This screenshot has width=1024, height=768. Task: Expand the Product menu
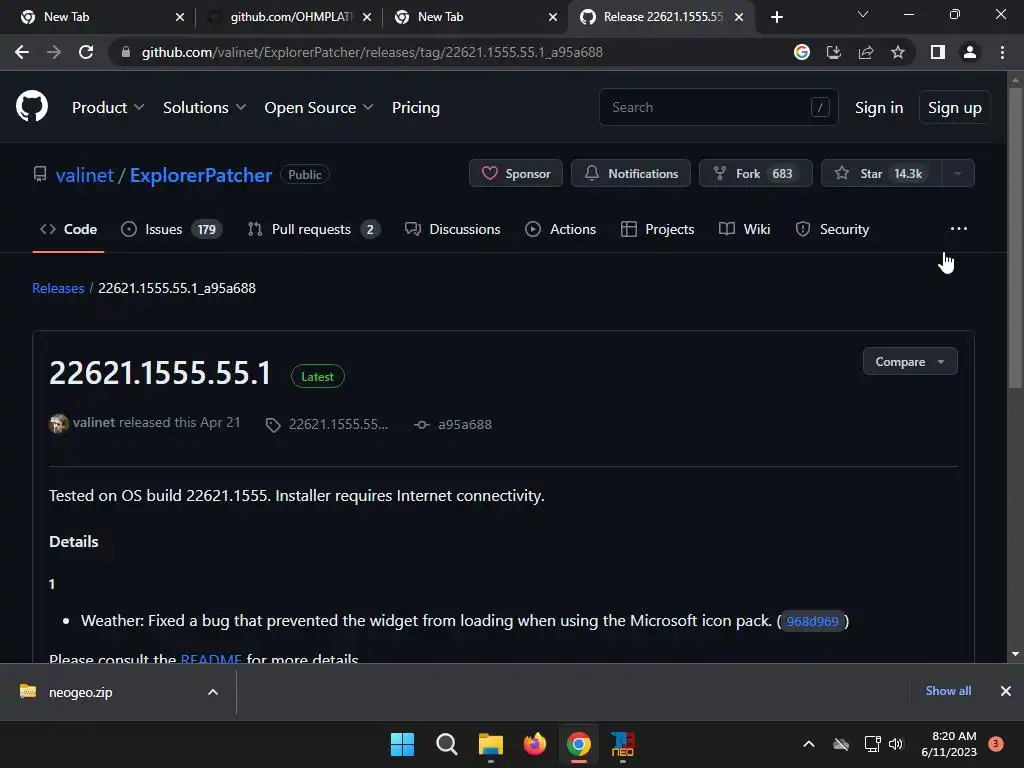click(x=108, y=108)
